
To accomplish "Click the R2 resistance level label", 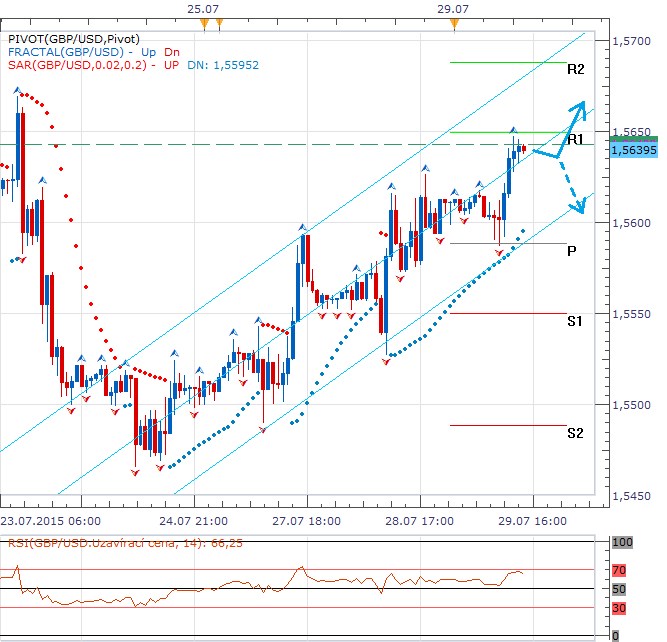I will tap(575, 70).
